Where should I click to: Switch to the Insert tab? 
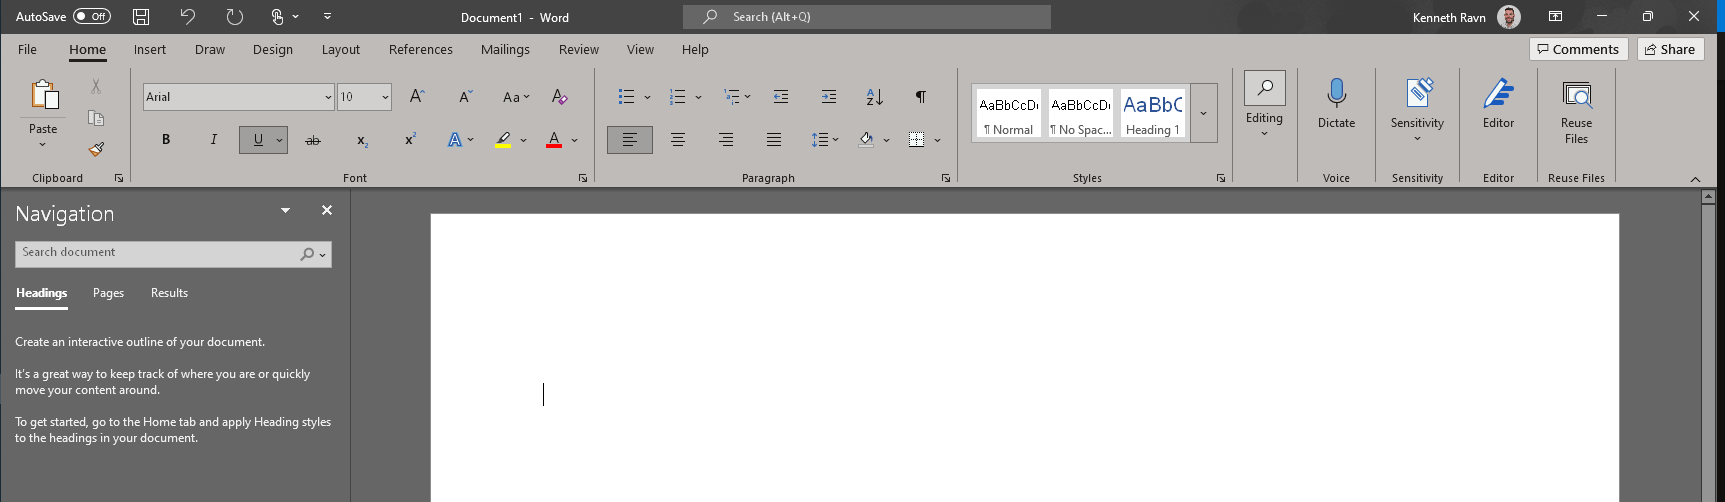(150, 49)
